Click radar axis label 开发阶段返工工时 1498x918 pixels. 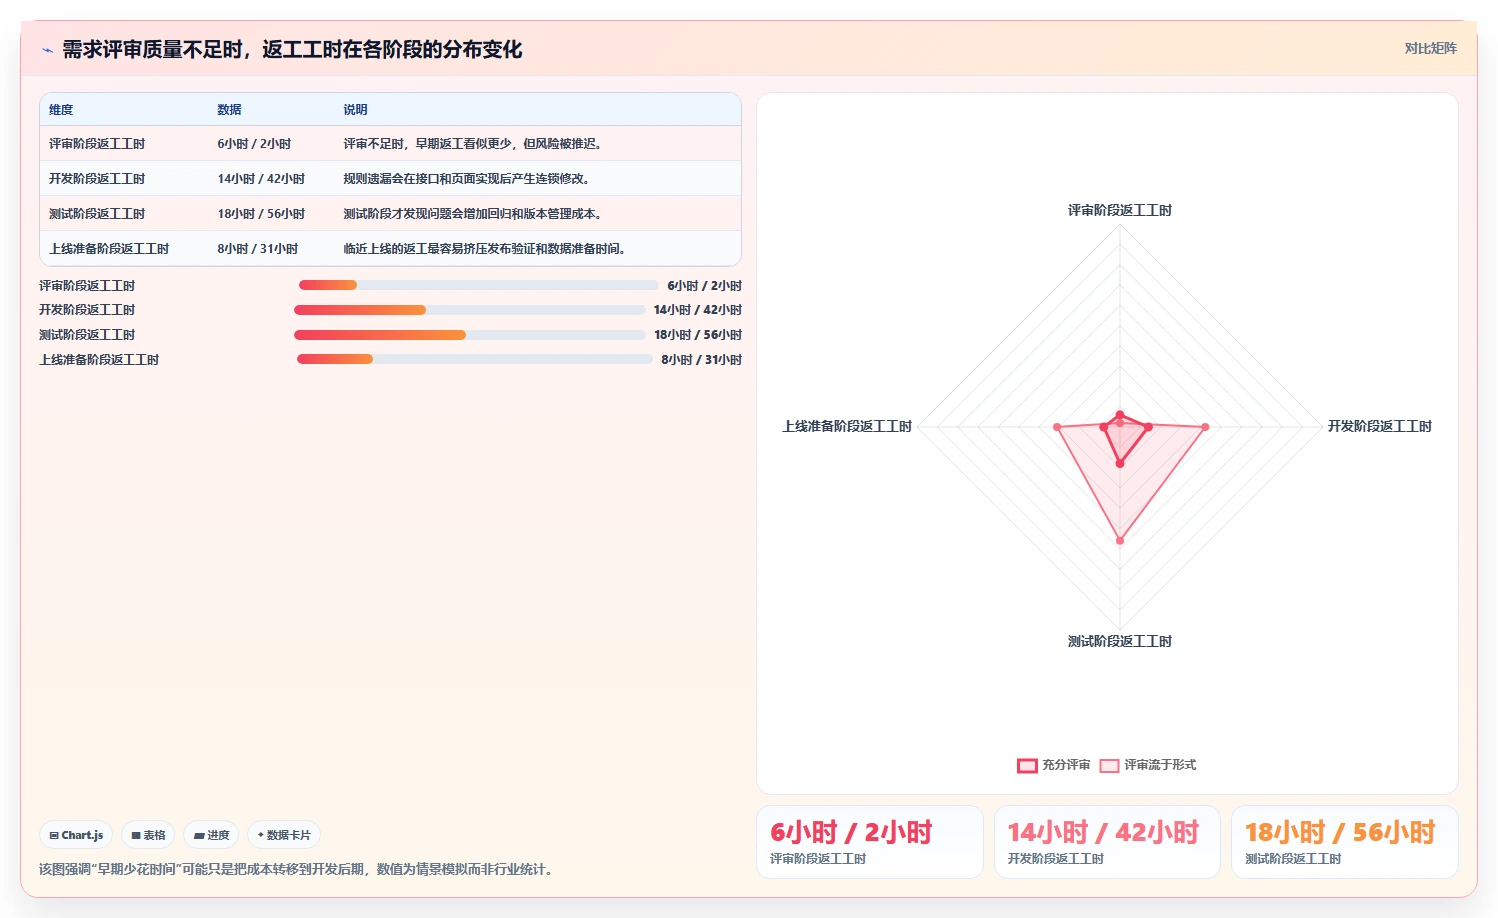(1379, 426)
